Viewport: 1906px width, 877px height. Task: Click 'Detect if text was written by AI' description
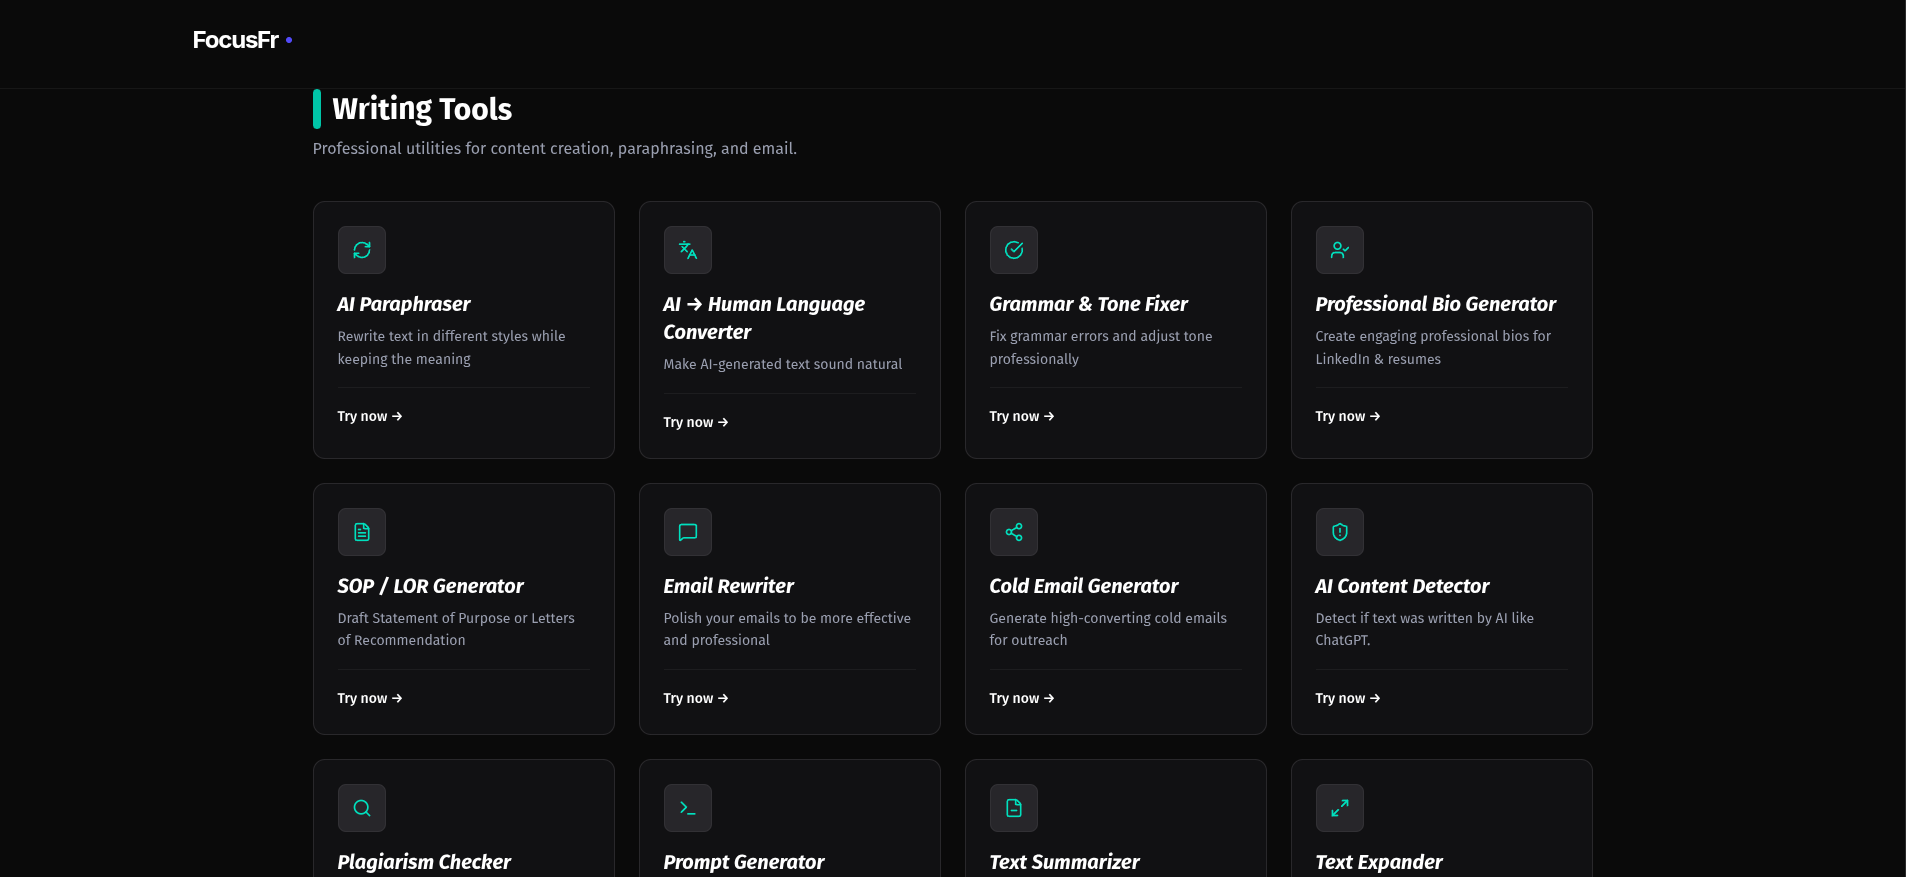(1424, 629)
